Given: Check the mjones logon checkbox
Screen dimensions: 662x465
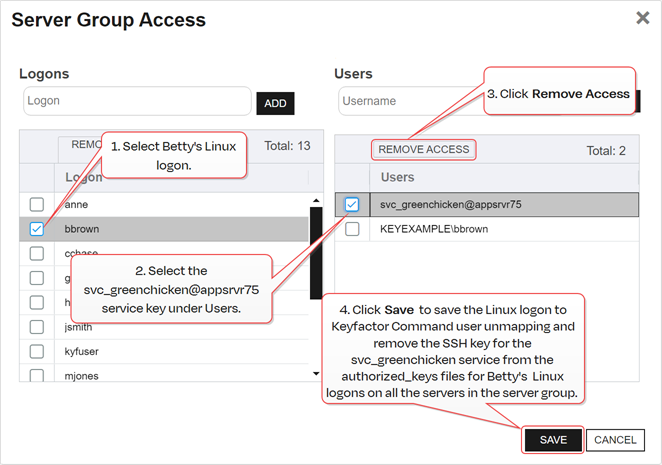Looking at the screenshot, I should (37, 376).
